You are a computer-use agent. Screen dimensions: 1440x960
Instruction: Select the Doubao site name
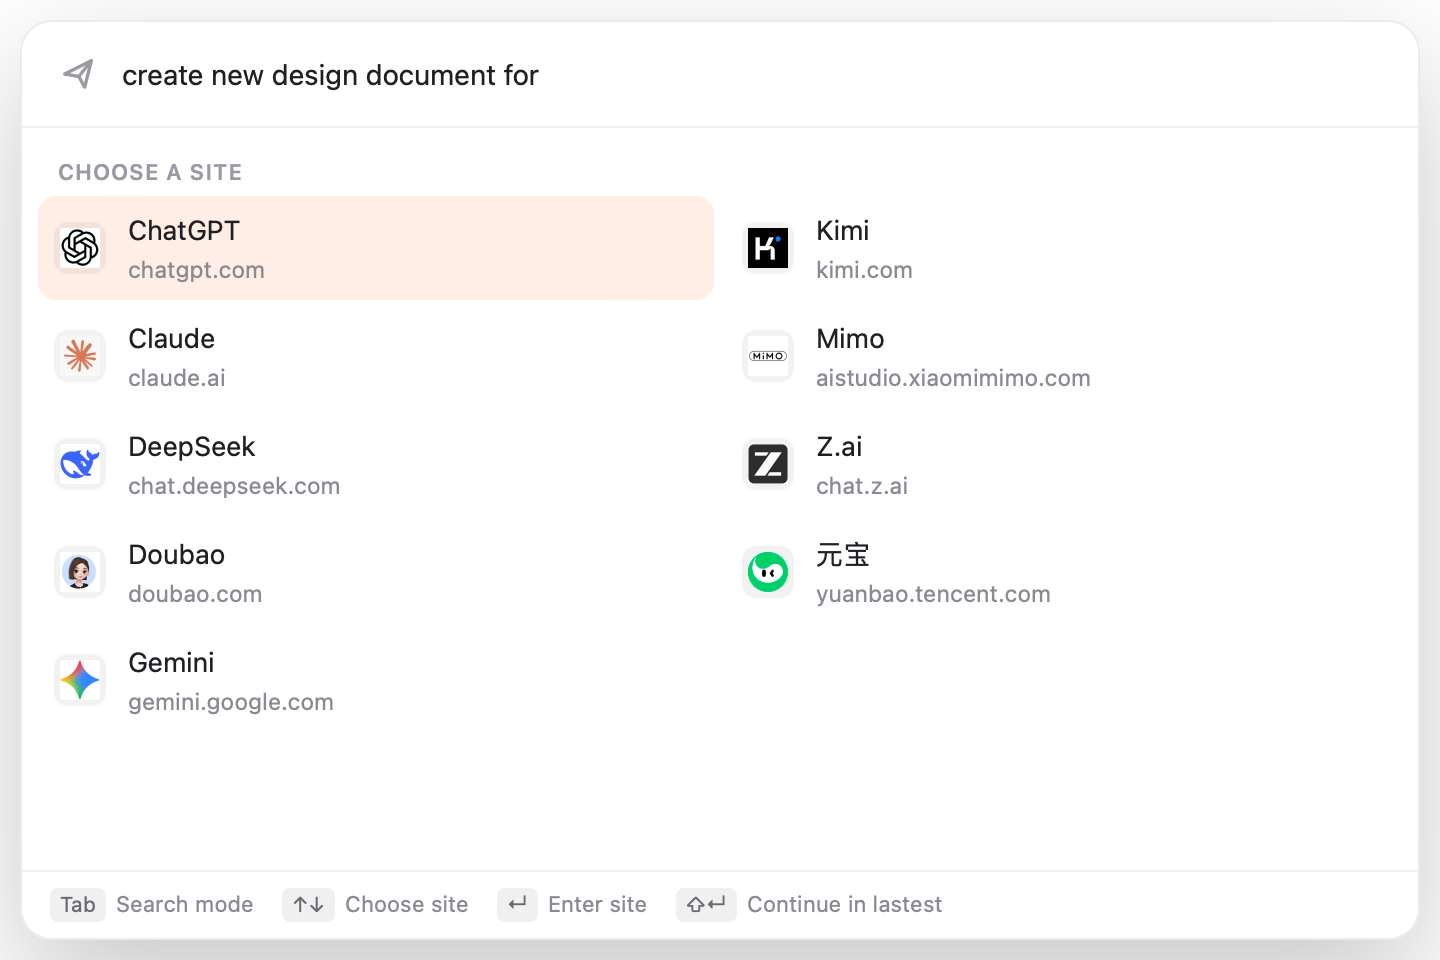coord(177,555)
